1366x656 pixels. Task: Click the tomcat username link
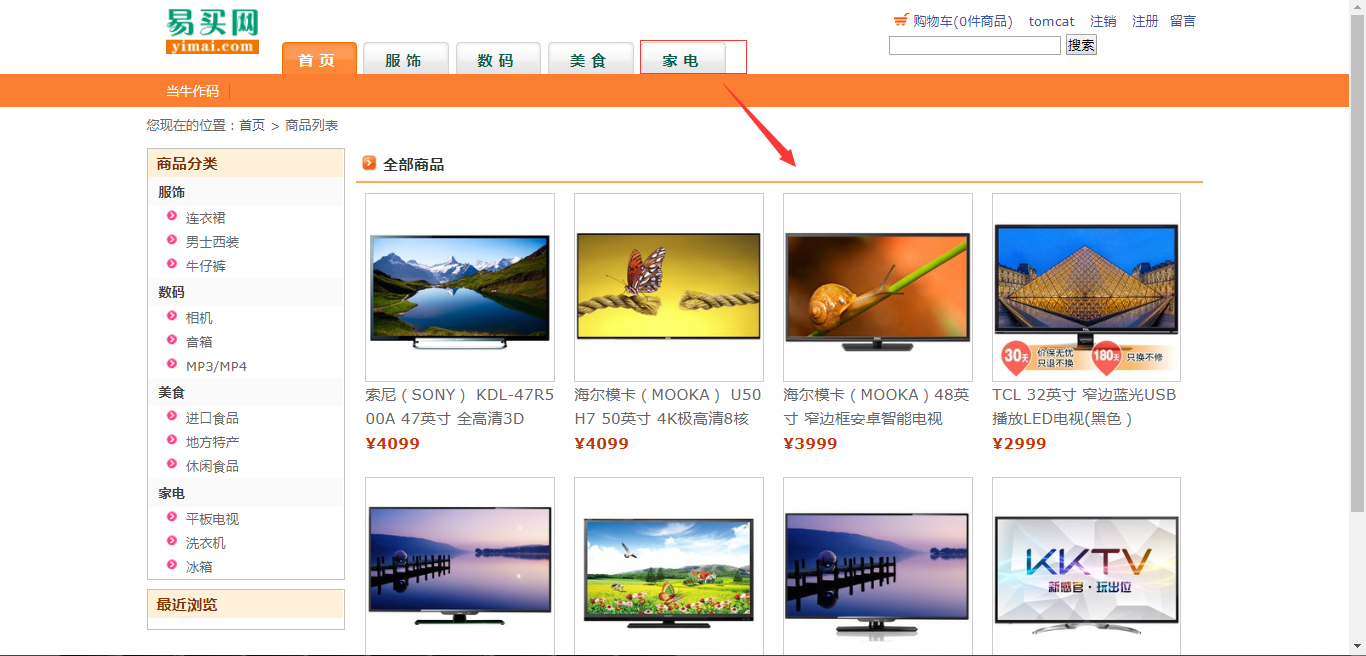click(1052, 21)
